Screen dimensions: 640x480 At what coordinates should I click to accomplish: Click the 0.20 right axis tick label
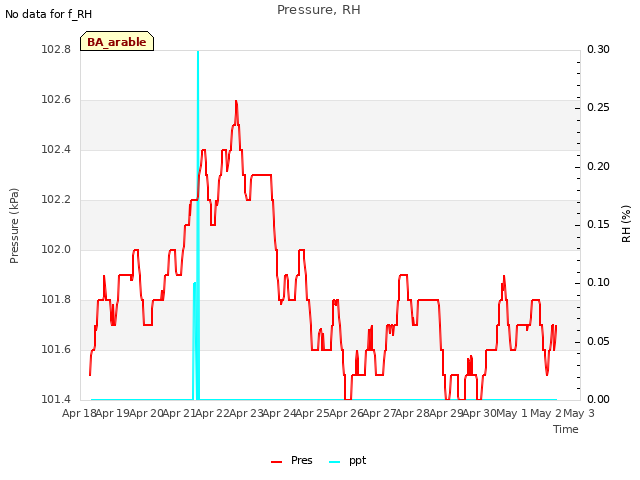click(x=598, y=166)
